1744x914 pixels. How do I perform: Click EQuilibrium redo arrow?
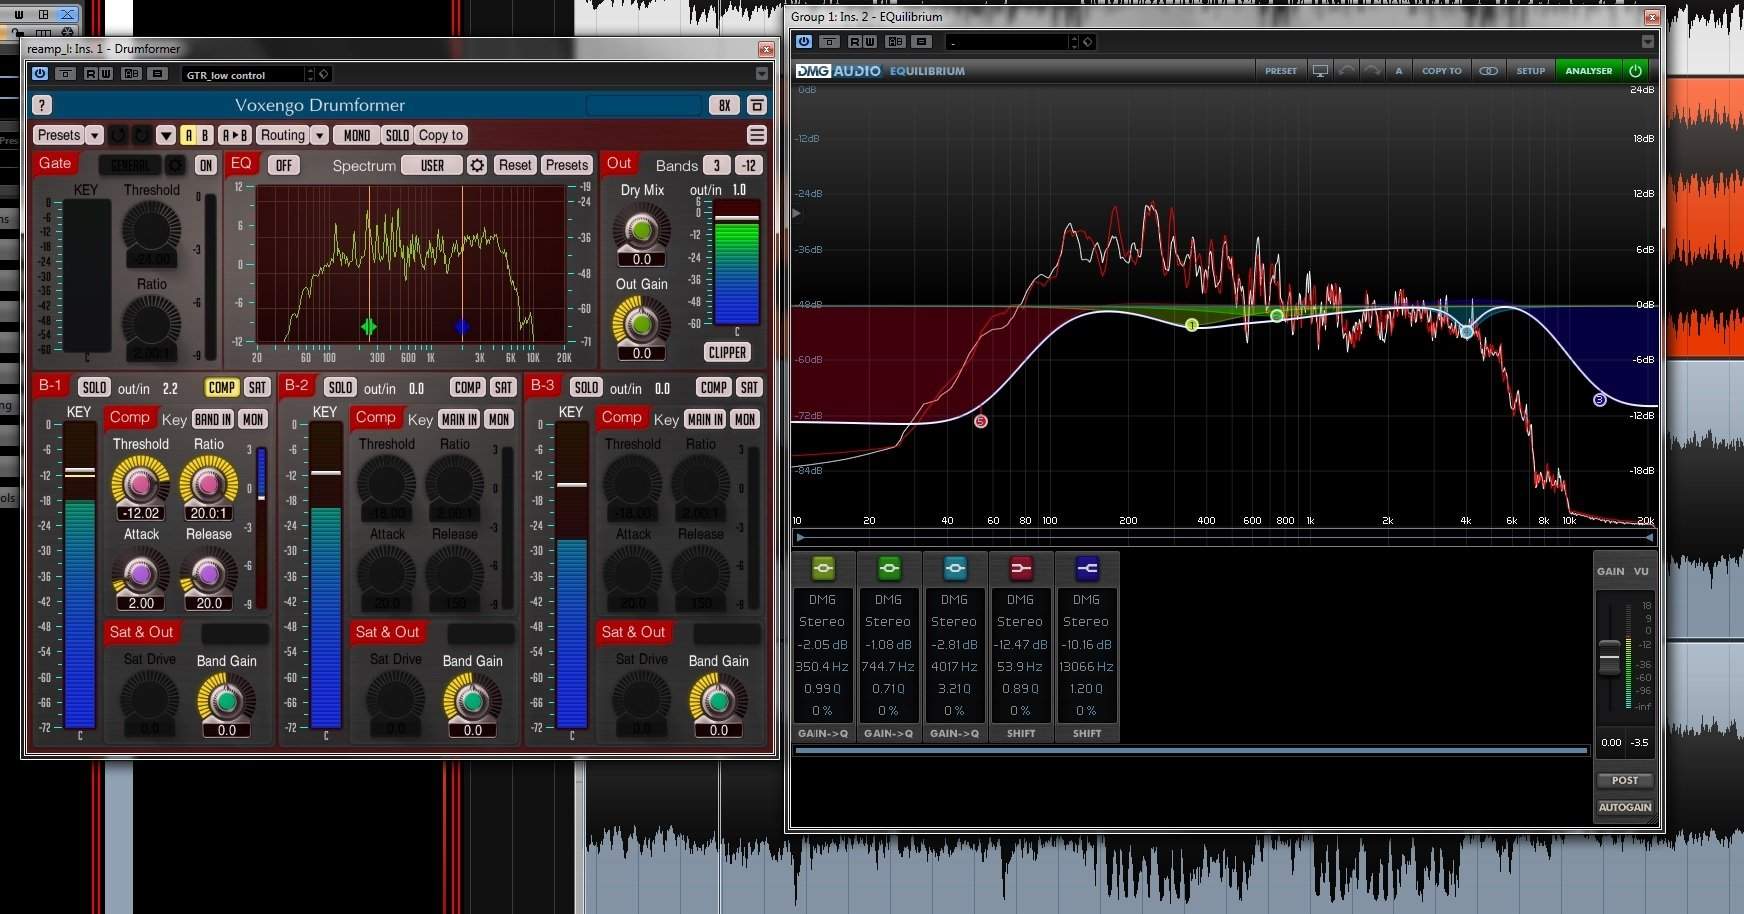[x=1372, y=70]
